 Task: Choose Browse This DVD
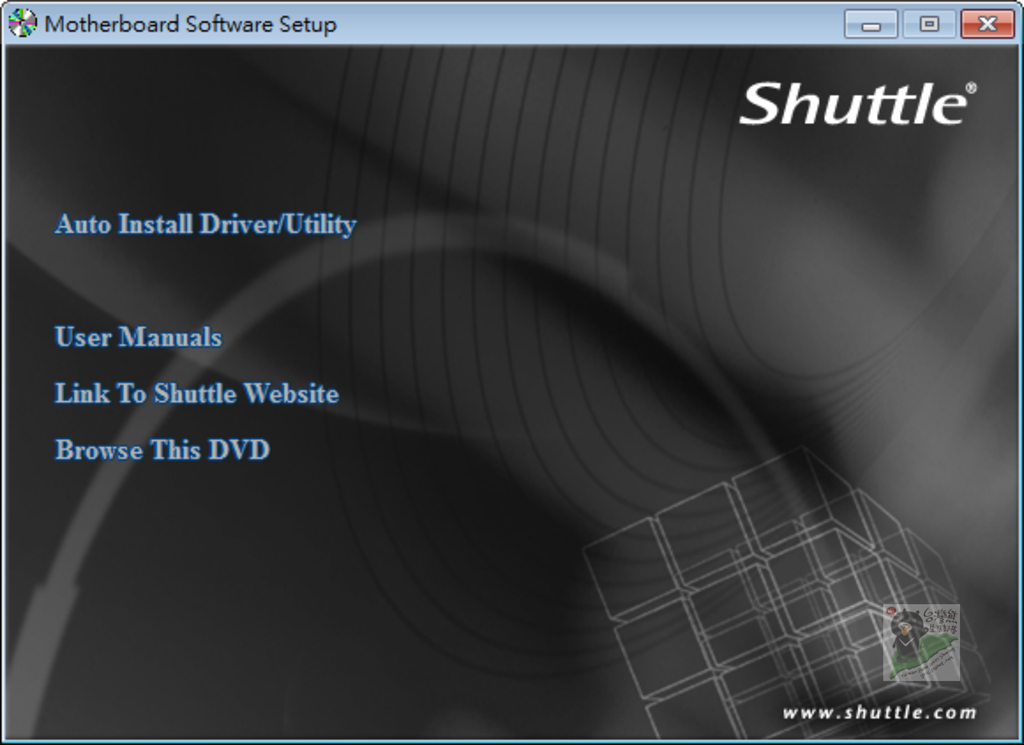click(162, 450)
